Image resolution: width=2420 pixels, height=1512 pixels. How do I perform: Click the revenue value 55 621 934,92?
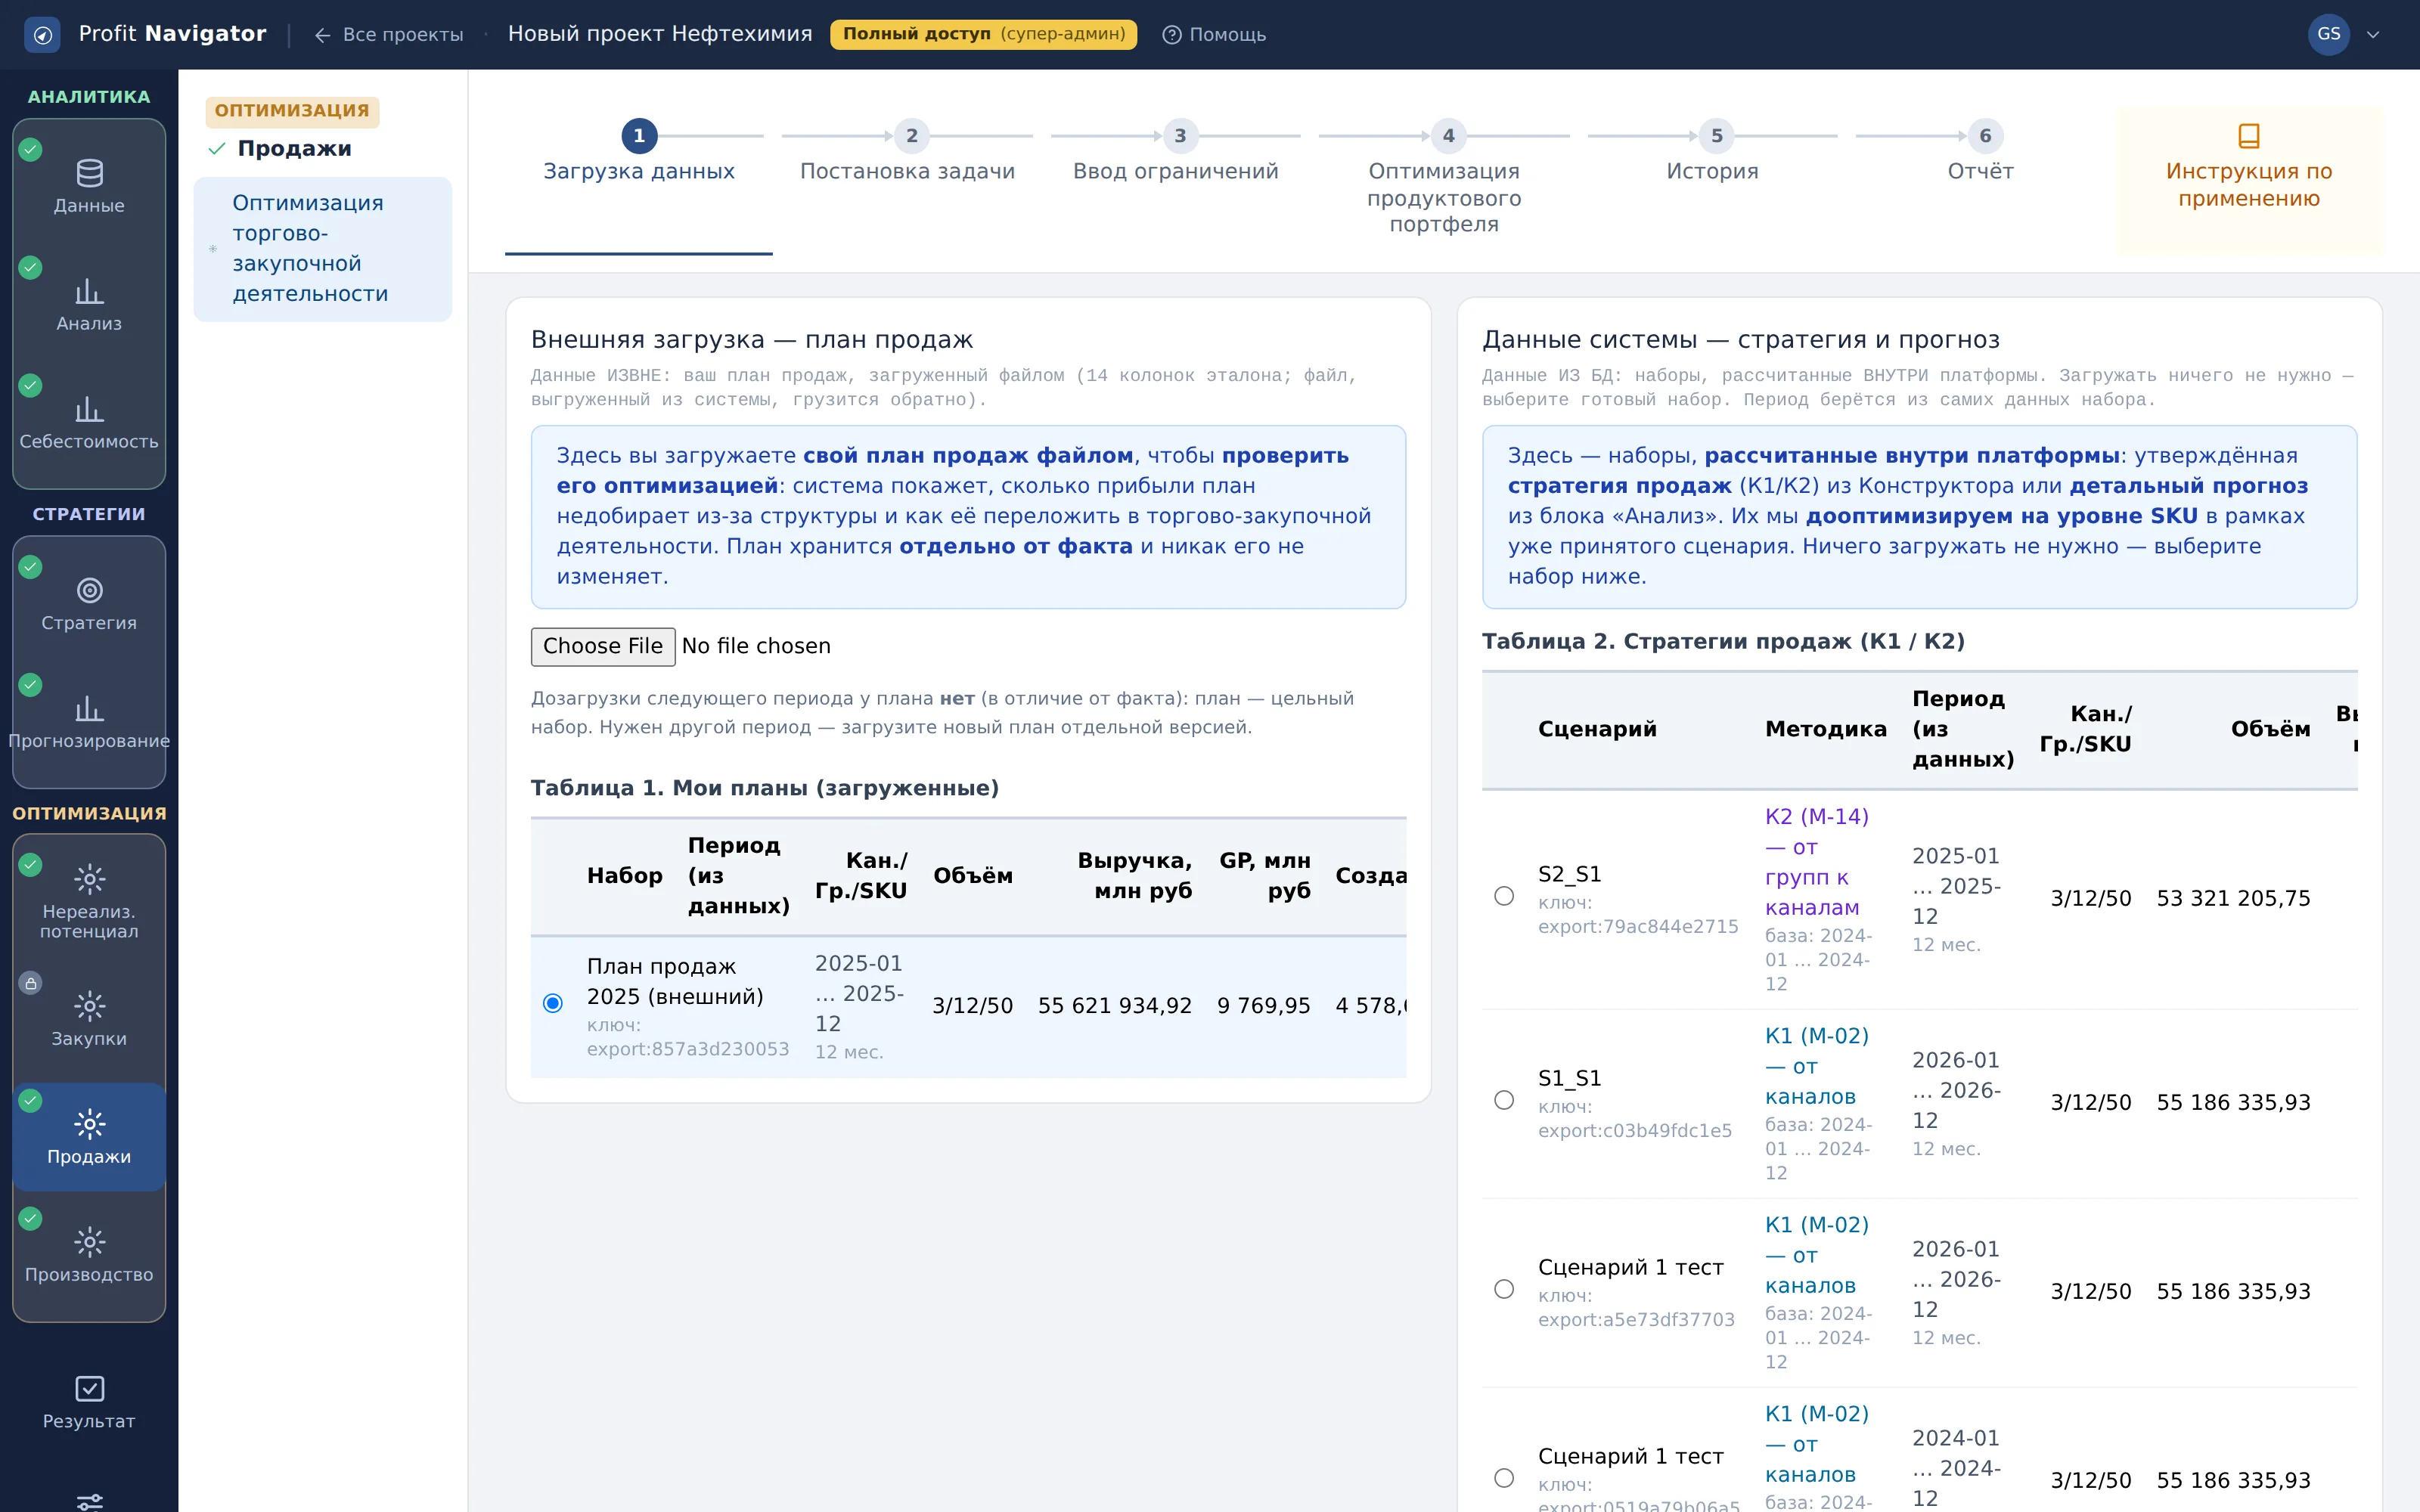coord(1115,1005)
